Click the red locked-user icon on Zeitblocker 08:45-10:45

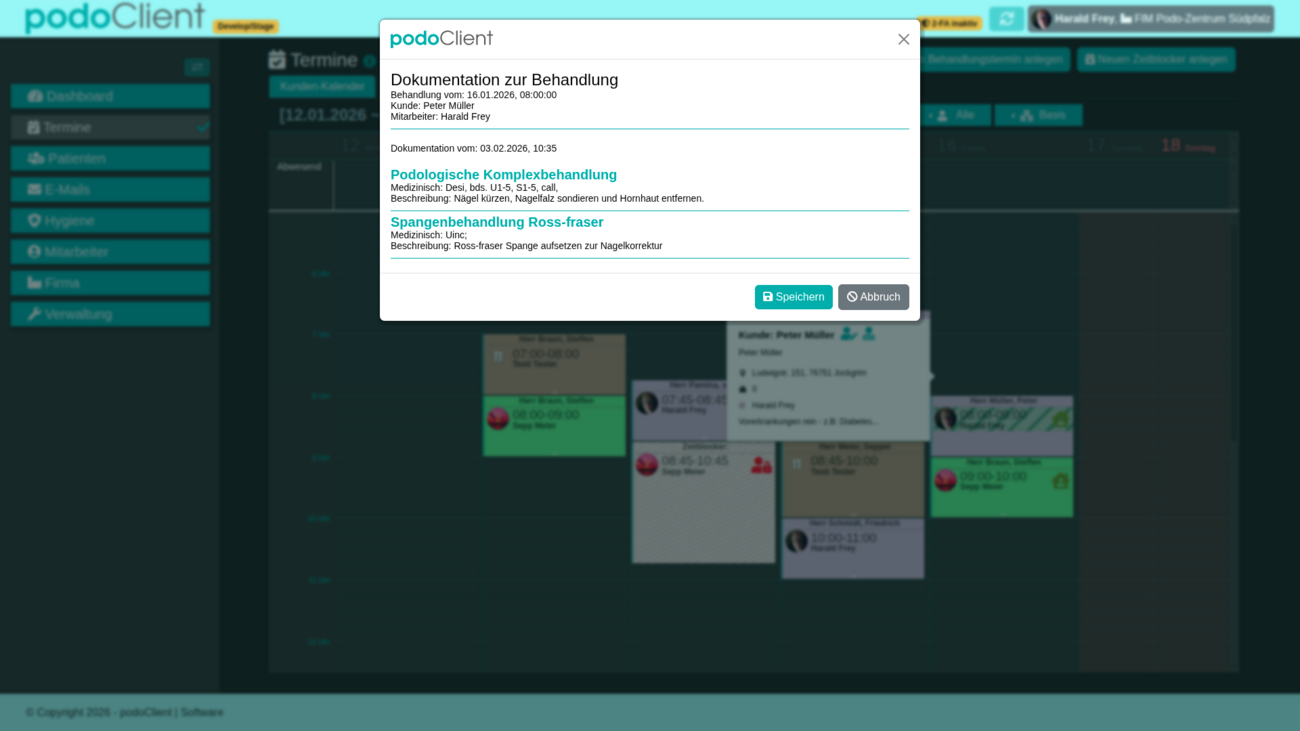pos(761,465)
